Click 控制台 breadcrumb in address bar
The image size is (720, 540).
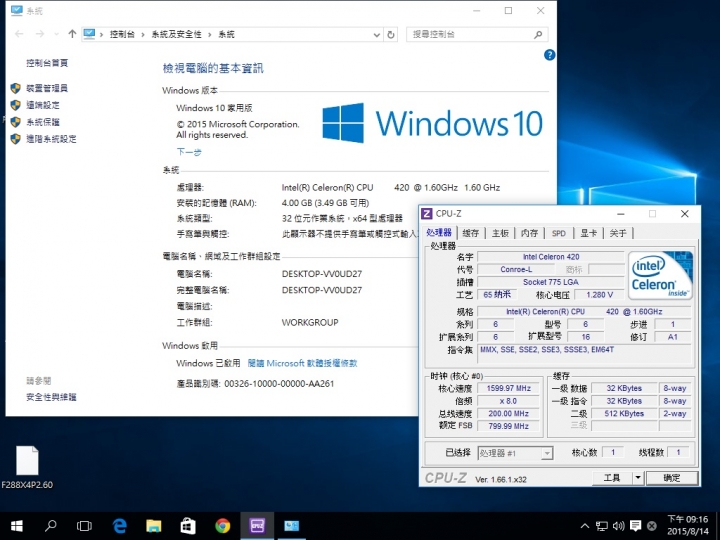tap(122, 34)
